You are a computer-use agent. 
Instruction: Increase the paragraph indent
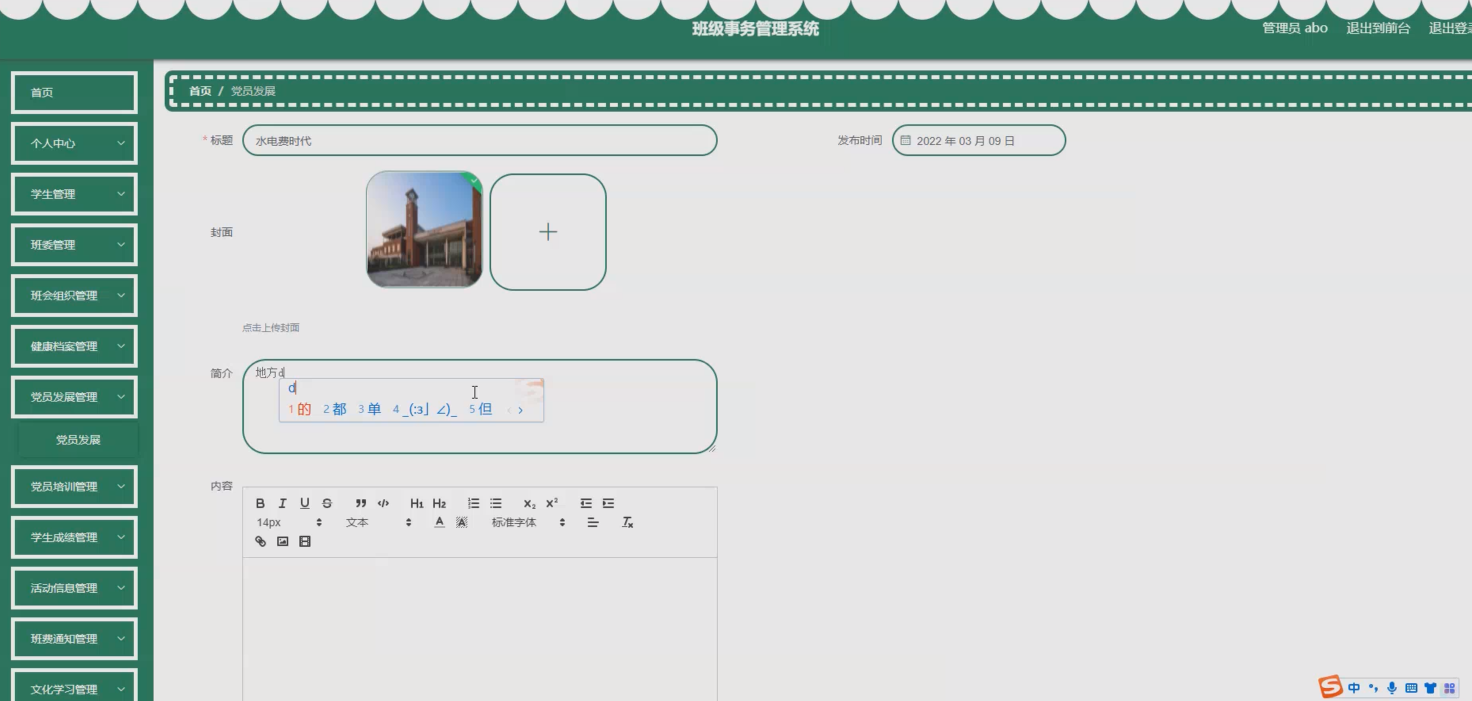tap(608, 503)
